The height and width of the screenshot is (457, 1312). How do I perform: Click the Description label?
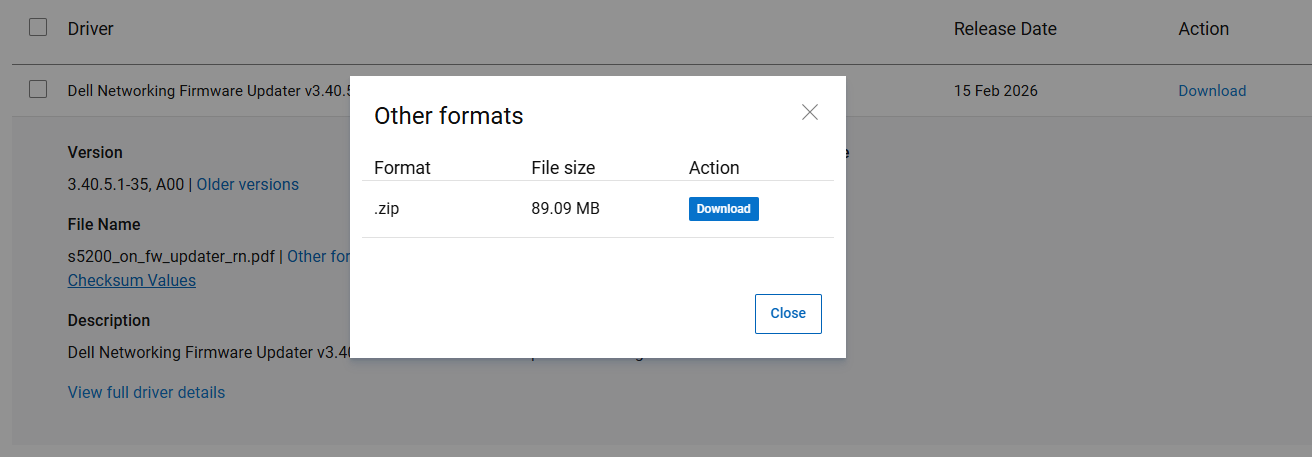(109, 321)
